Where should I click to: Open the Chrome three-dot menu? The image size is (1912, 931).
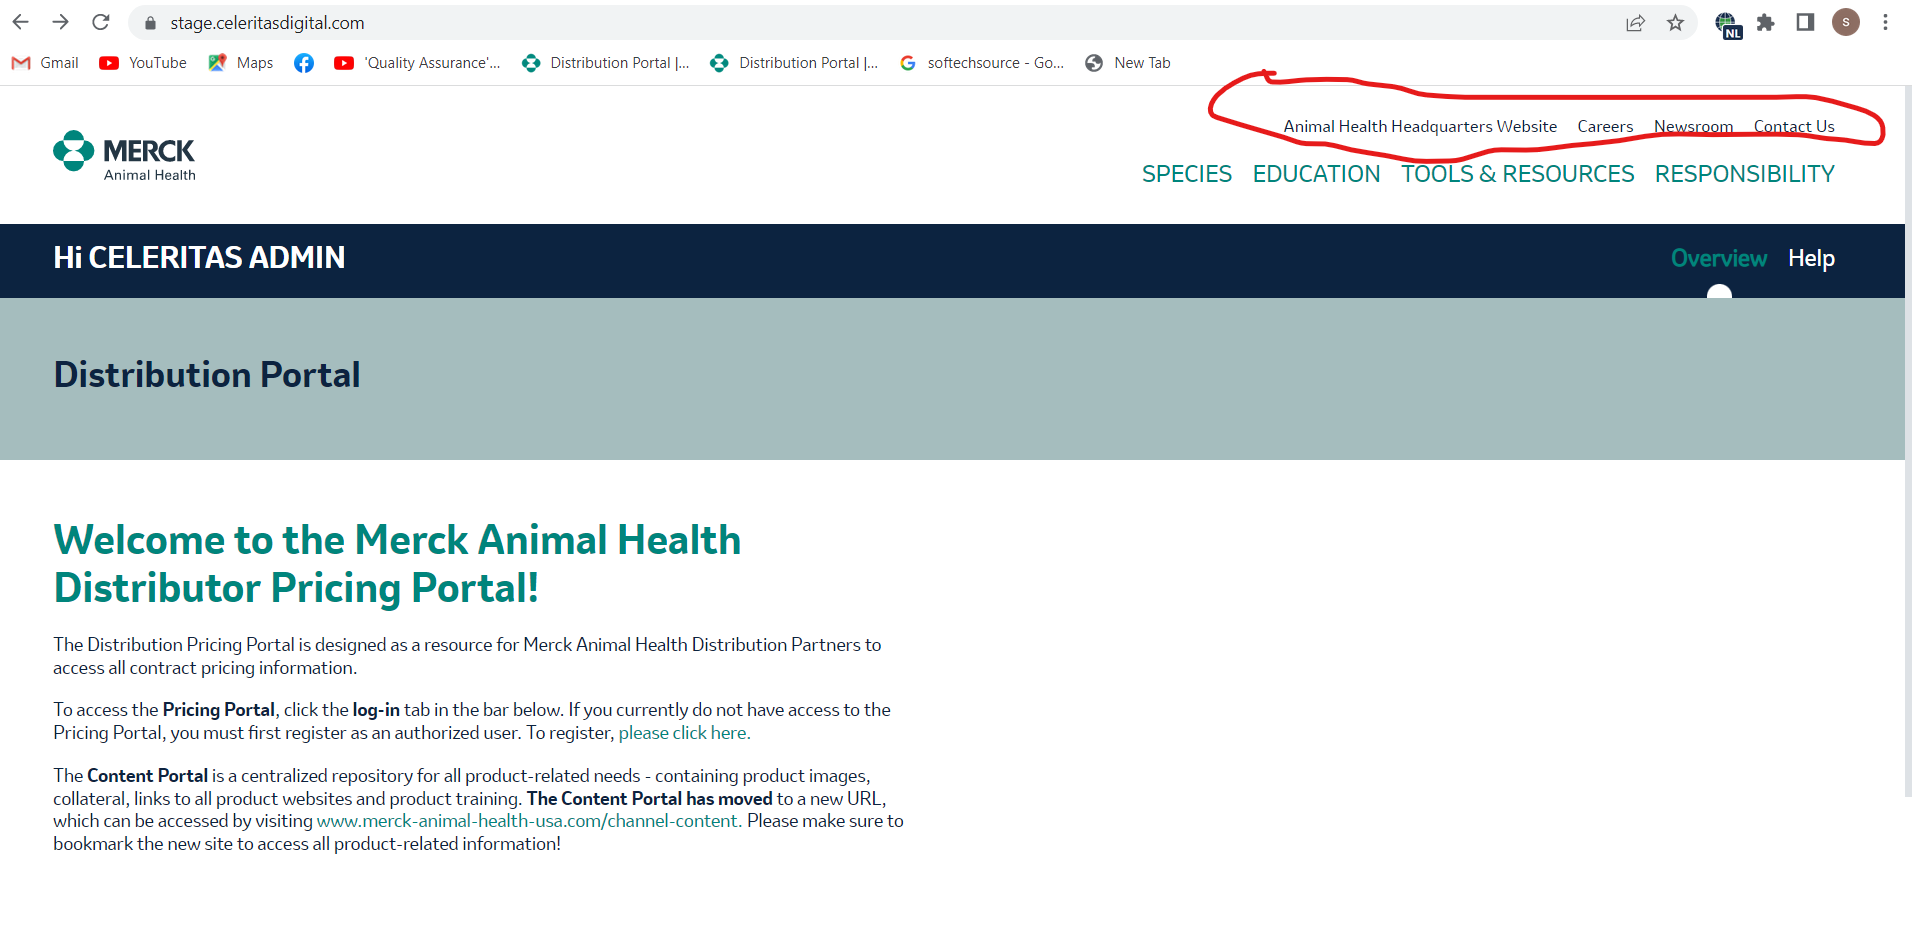1885,22
